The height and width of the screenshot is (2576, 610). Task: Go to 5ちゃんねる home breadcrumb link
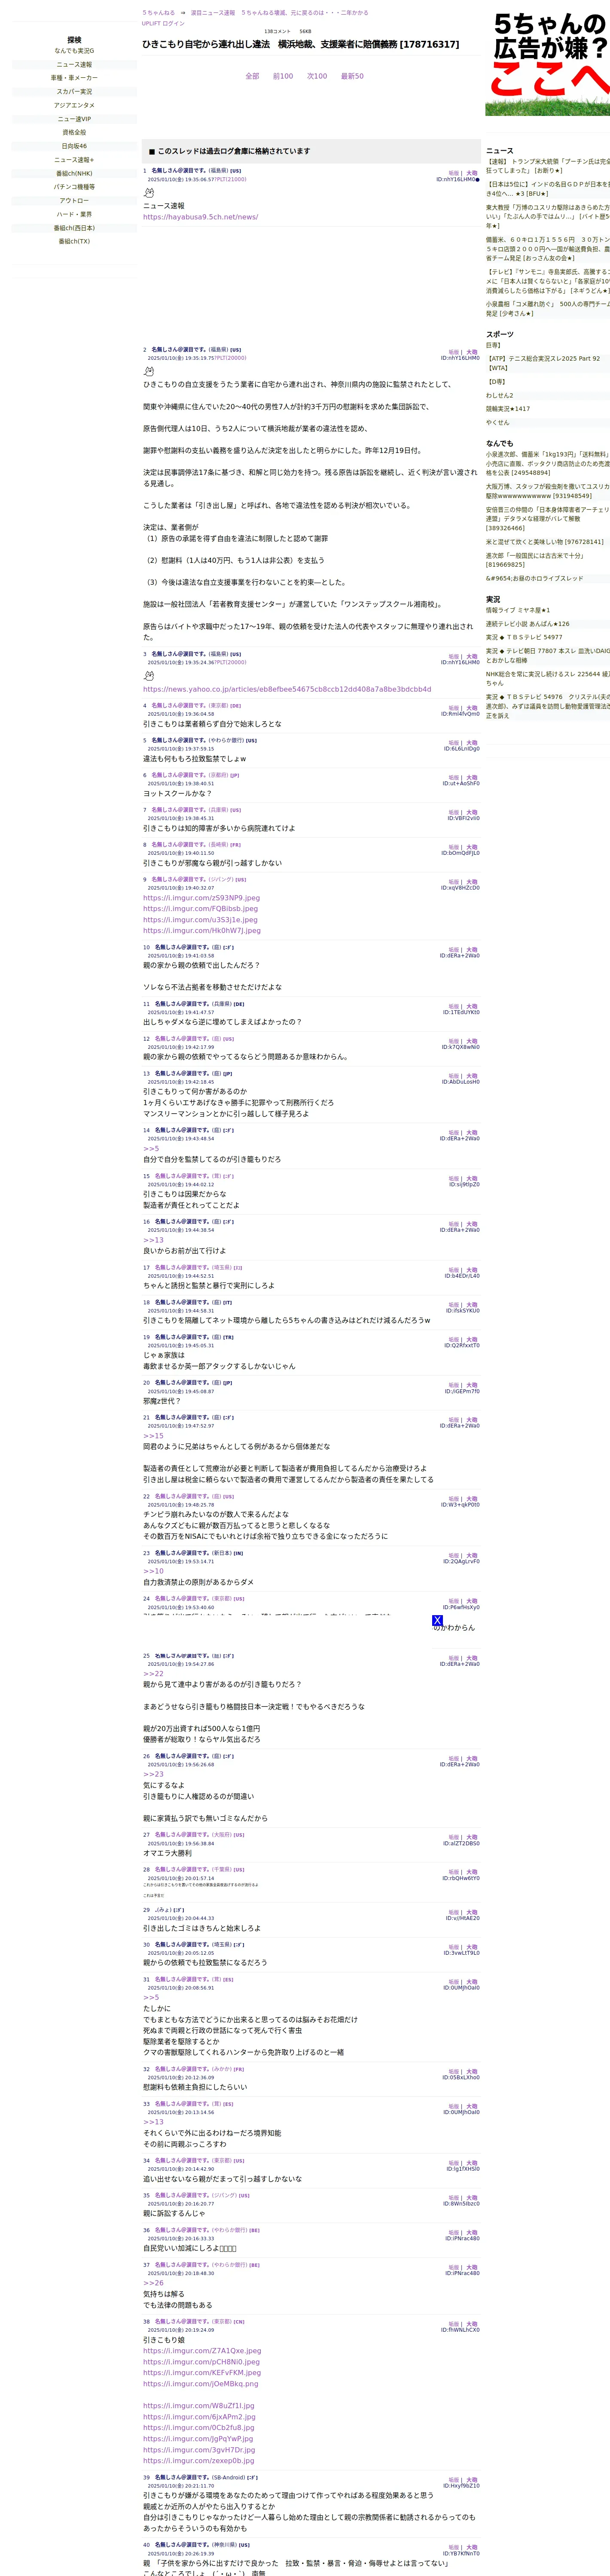point(158,13)
